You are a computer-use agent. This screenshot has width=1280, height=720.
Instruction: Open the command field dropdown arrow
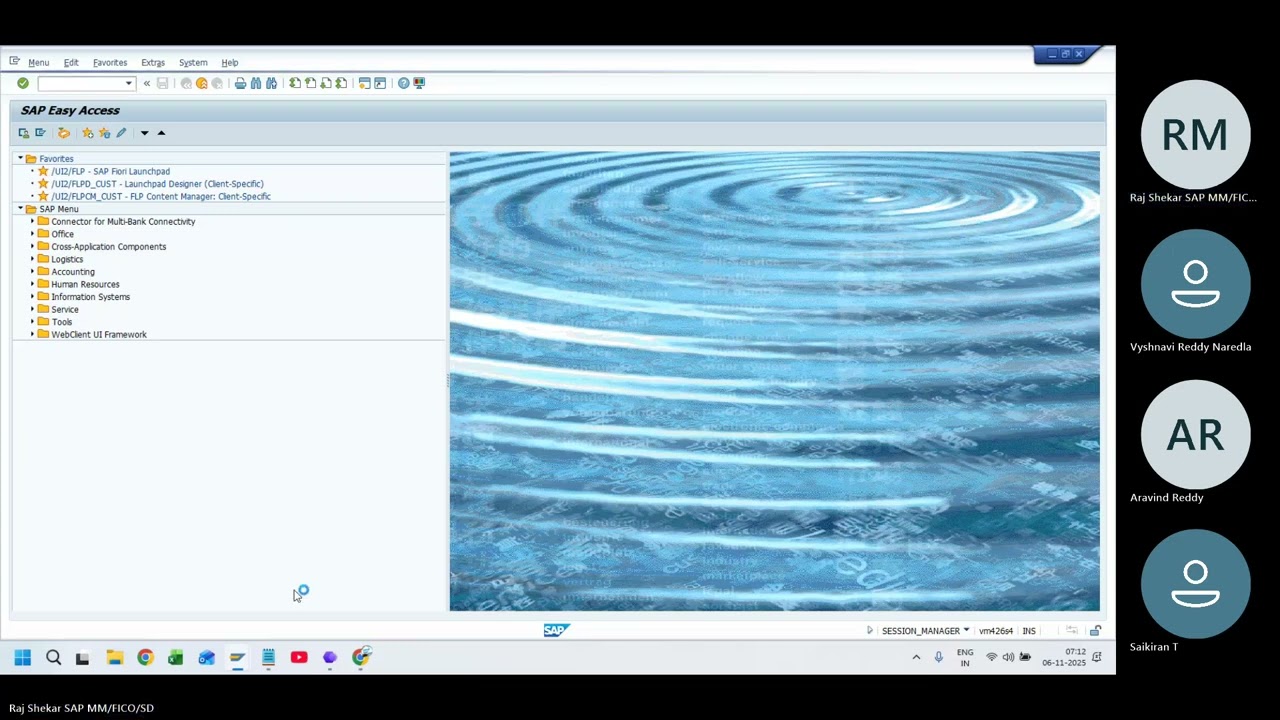tap(129, 83)
